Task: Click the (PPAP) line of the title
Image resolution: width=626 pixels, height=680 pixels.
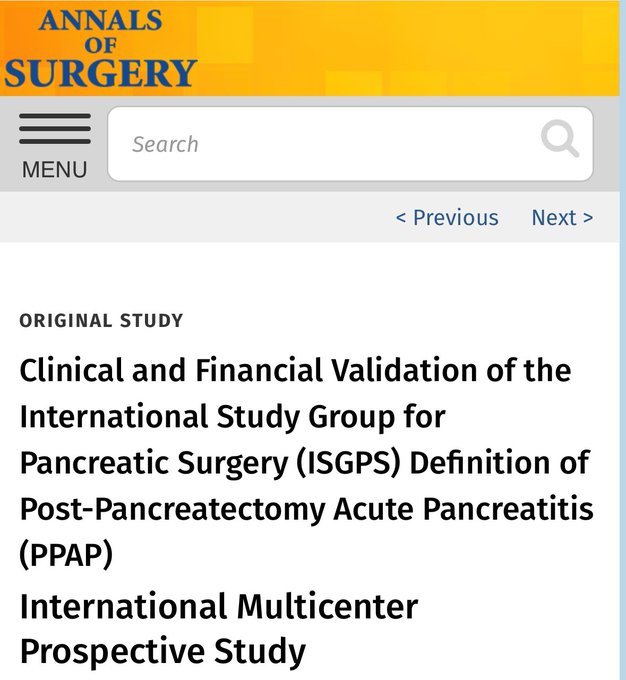Action: click(66, 554)
